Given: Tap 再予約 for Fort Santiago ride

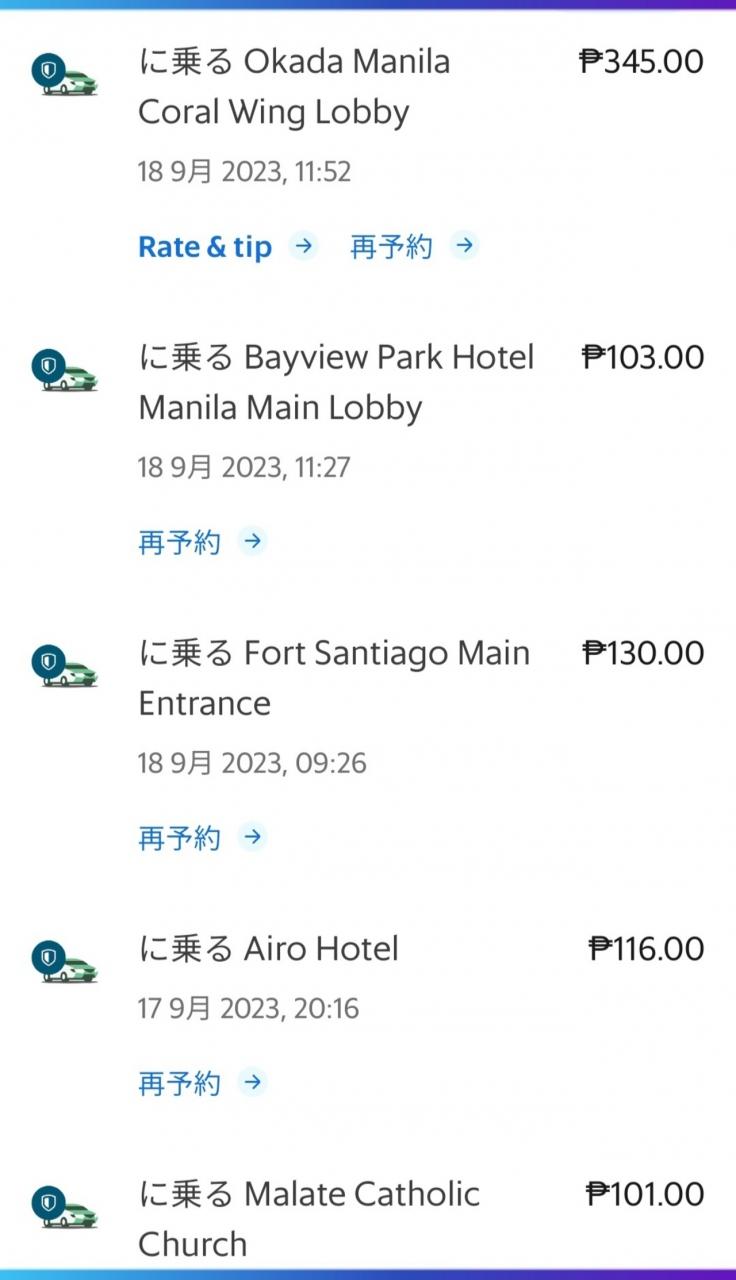Looking at the screenshot, I should tap(179, 838).
